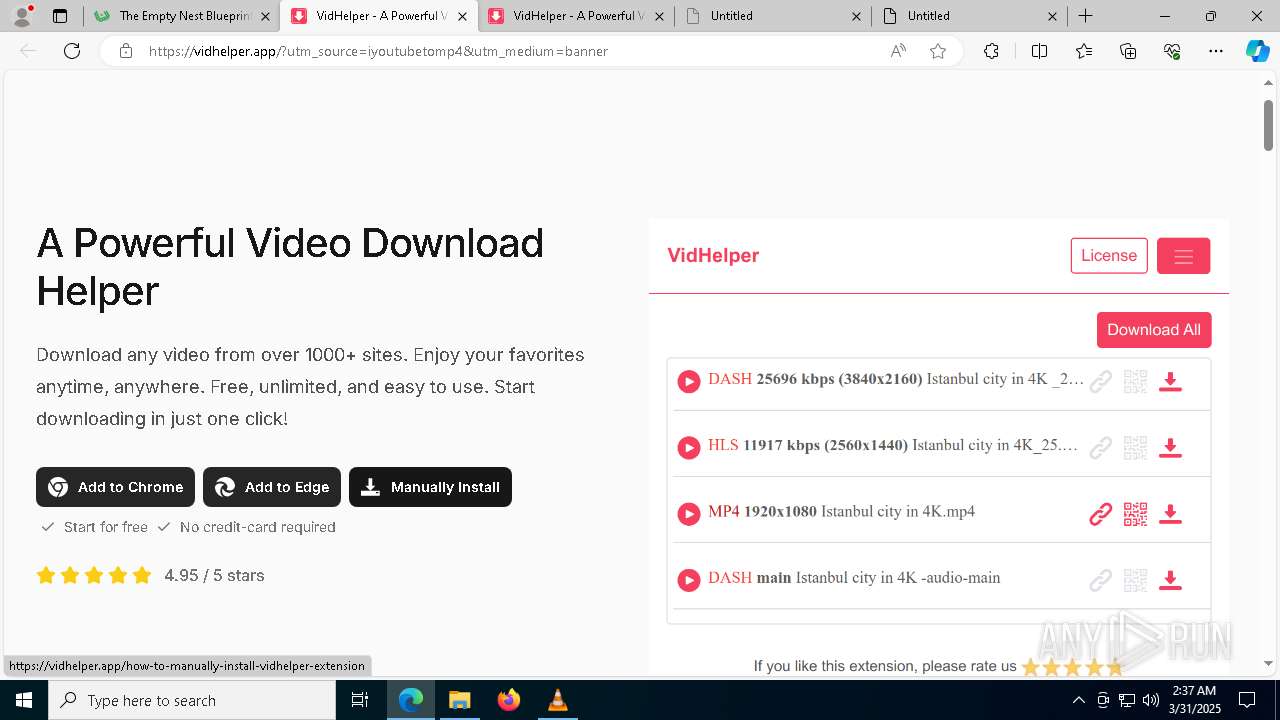Play the MP4 1920x1080 video entry
Viewport: 1280px width, 720px height.
tap(689, 514)
